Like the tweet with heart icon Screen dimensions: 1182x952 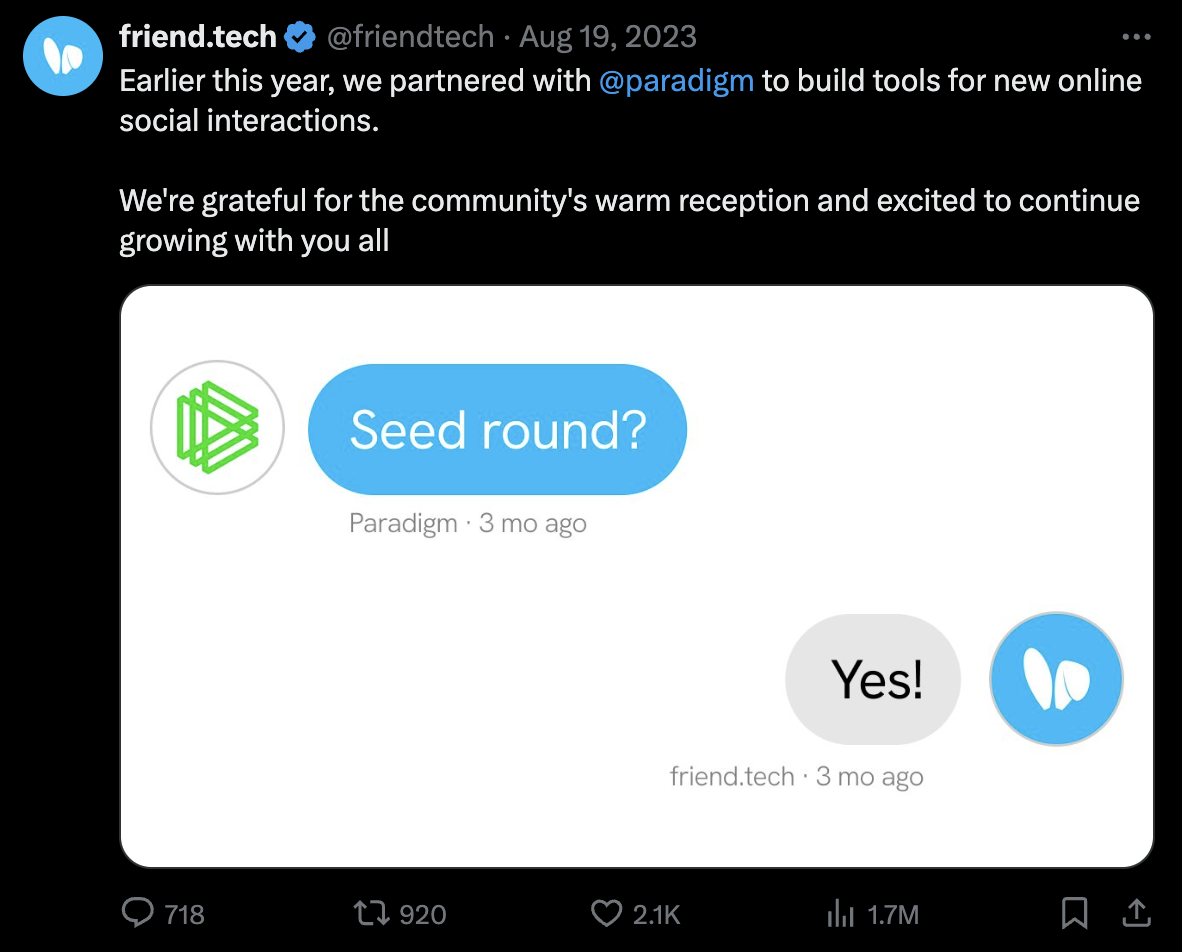pos(606,912)
